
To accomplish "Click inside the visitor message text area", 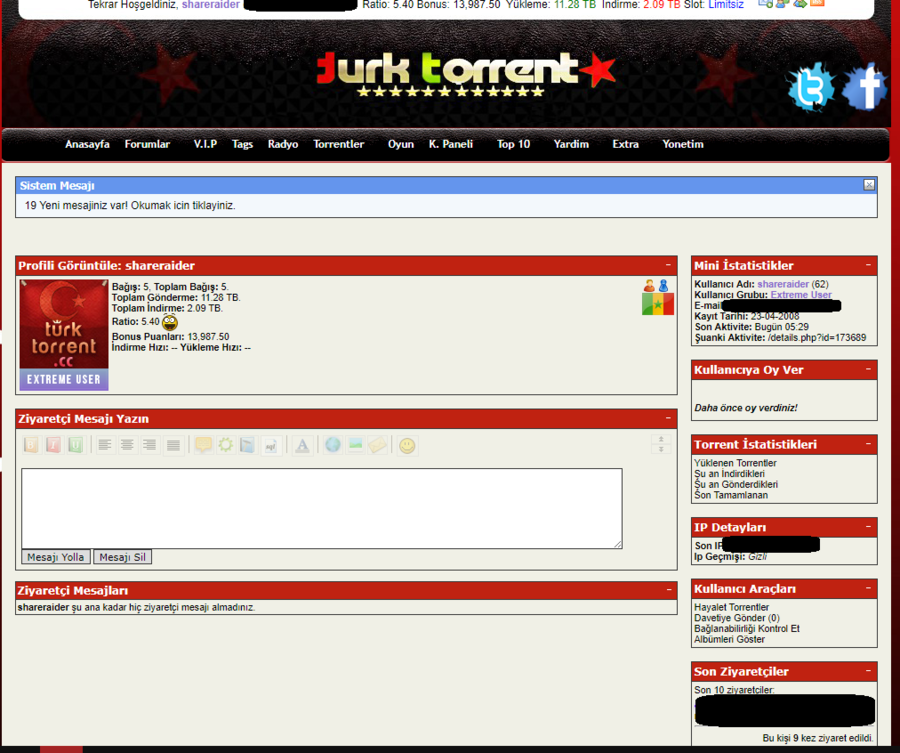I will coord(322,508).
